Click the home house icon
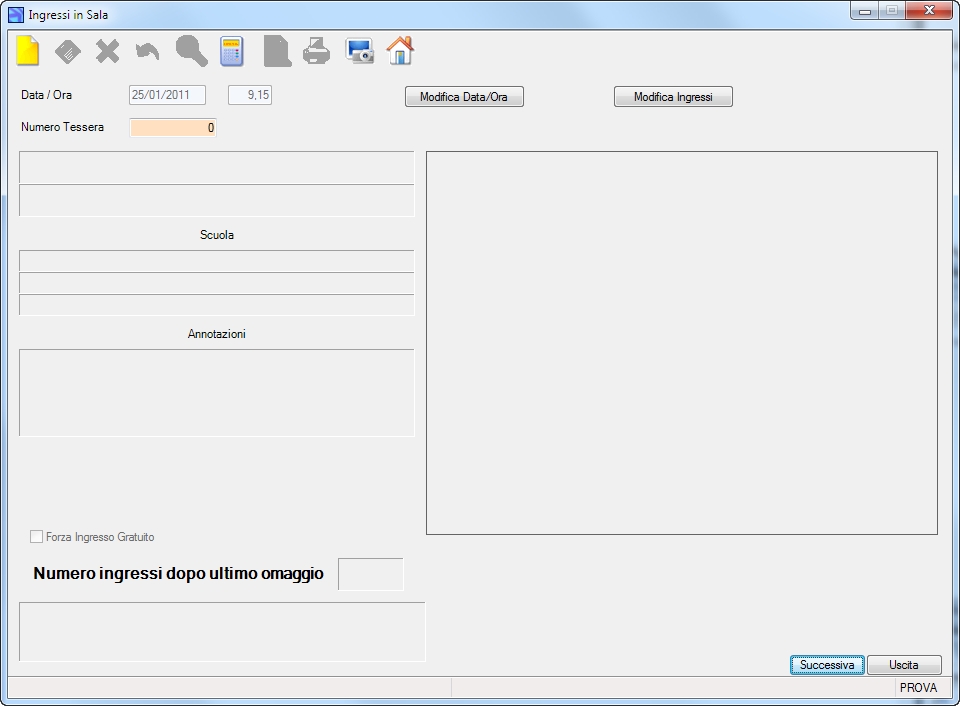 pos(400,51)
